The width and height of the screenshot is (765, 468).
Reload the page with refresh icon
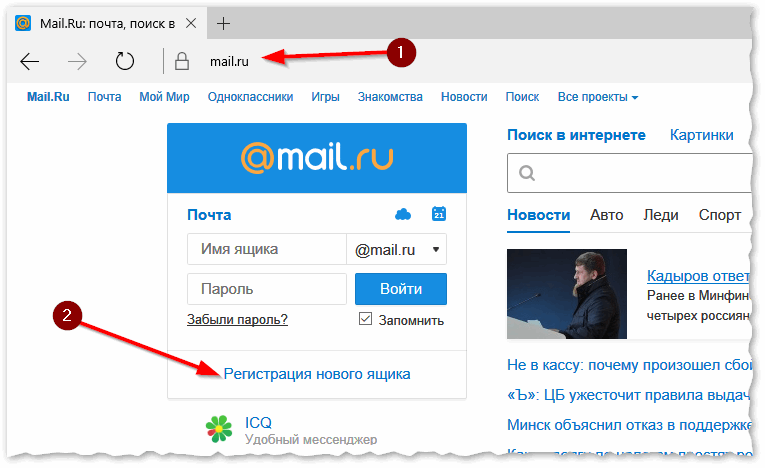coord(124,61)
